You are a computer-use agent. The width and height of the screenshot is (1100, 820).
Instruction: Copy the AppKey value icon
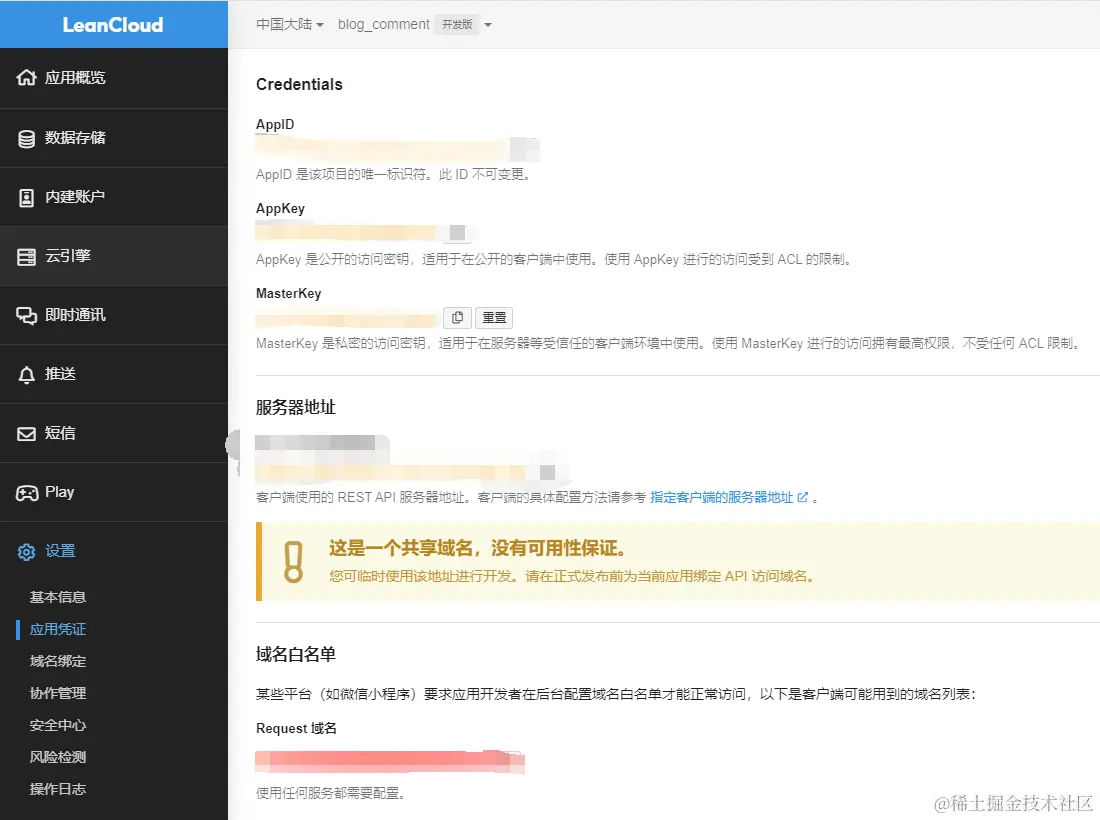tap(457, 232)
